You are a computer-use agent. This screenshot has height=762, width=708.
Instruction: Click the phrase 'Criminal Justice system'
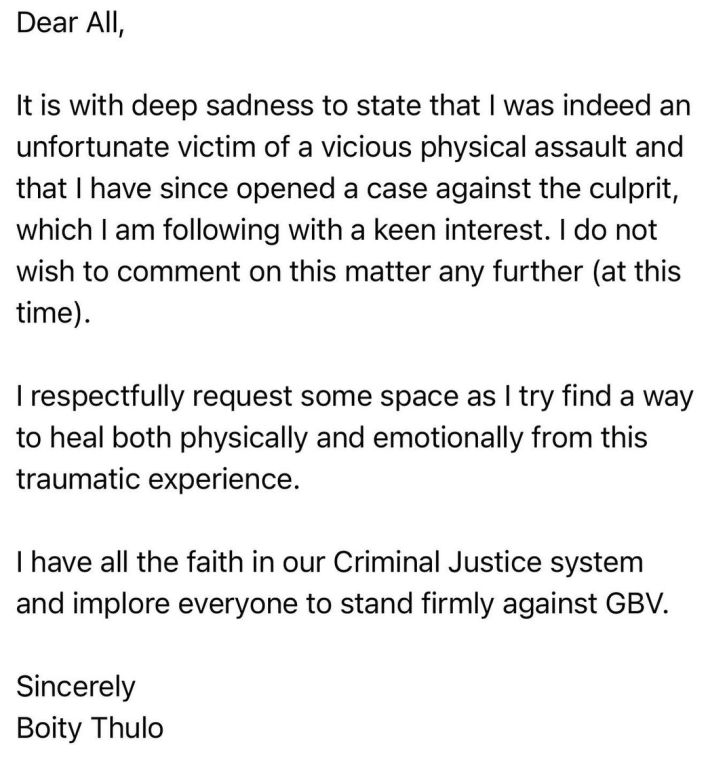click(488, 562)
